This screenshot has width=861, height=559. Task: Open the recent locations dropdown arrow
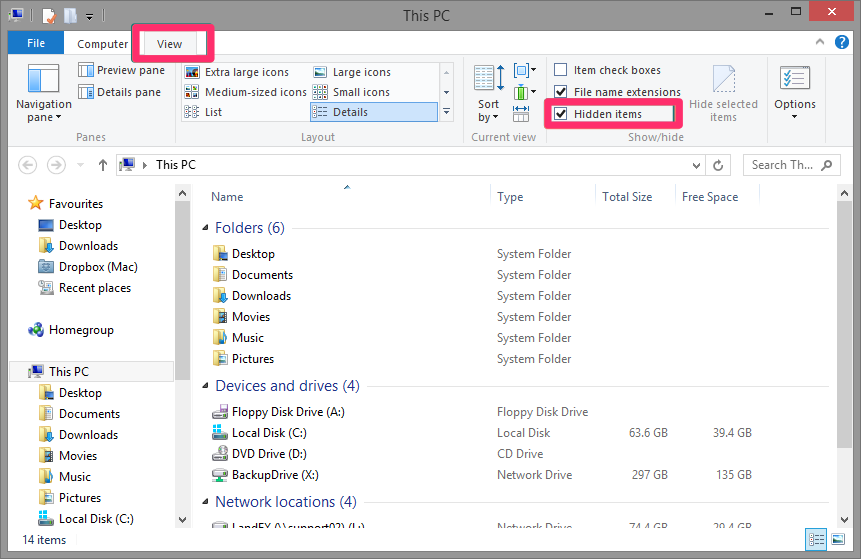click(80, 165)
